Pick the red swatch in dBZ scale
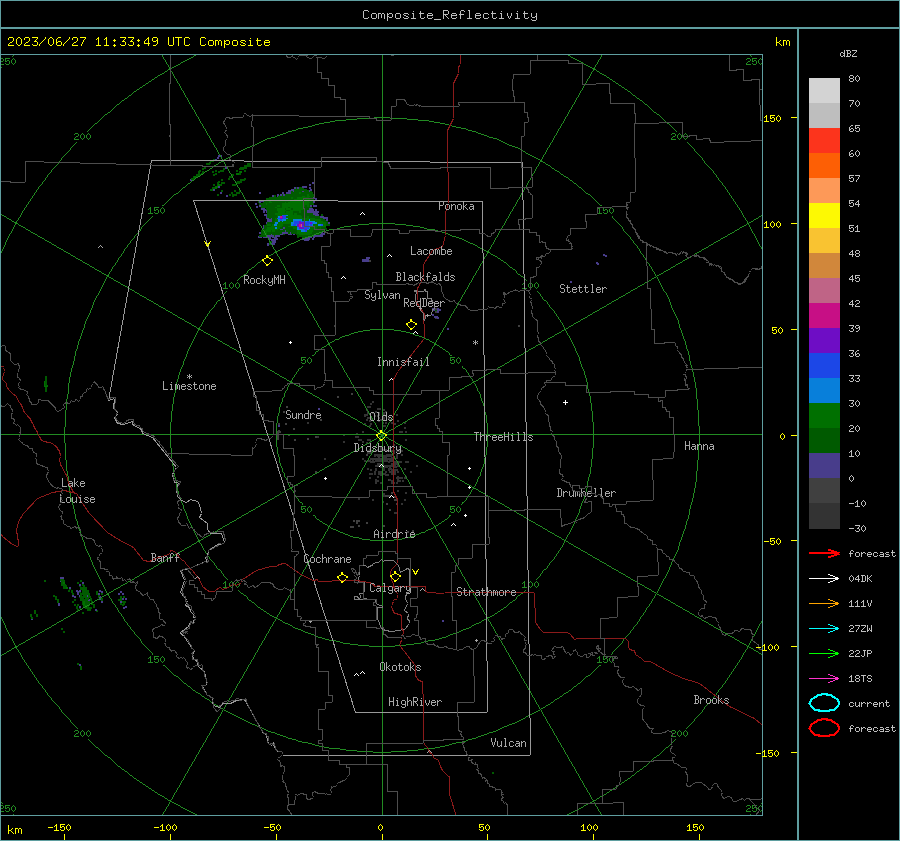 824,140
